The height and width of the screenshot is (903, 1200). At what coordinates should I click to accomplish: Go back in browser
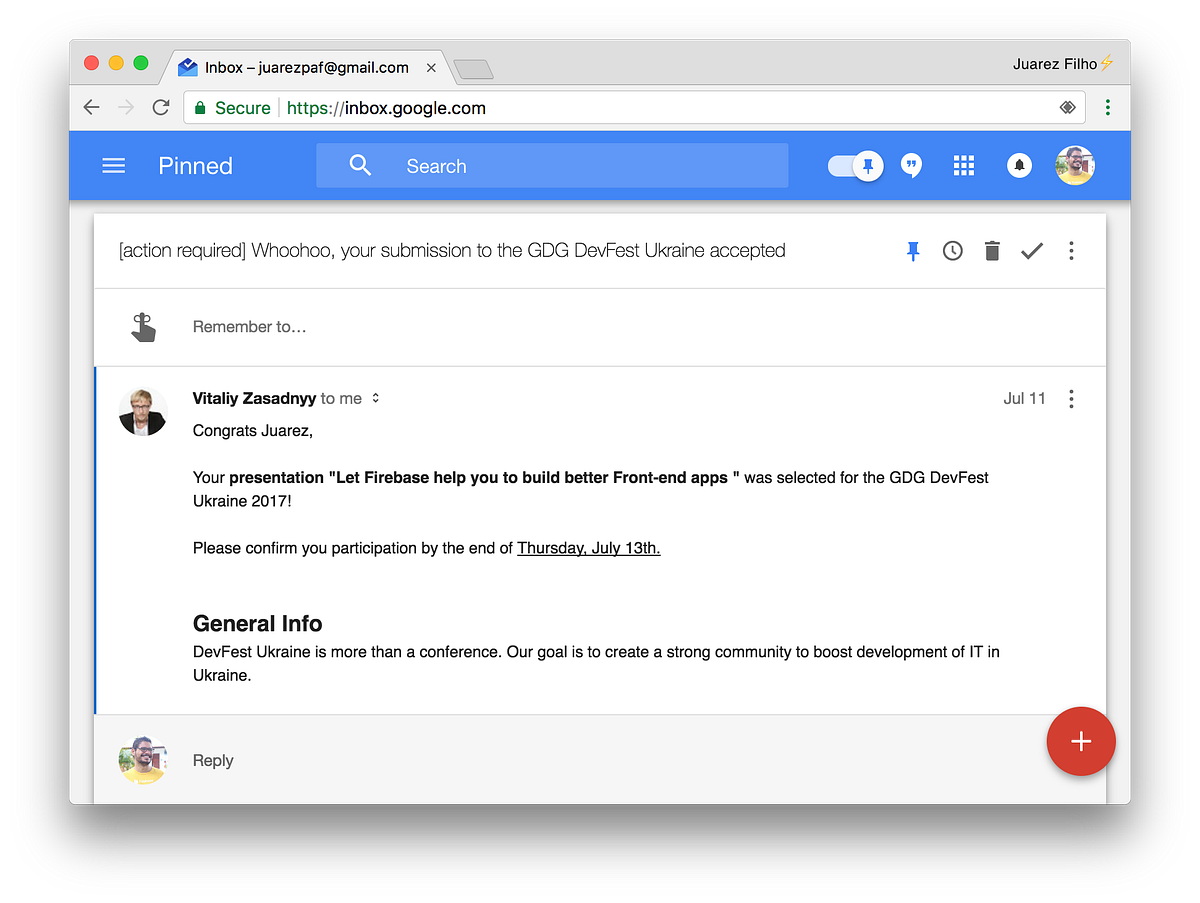(x=91, y=108)
